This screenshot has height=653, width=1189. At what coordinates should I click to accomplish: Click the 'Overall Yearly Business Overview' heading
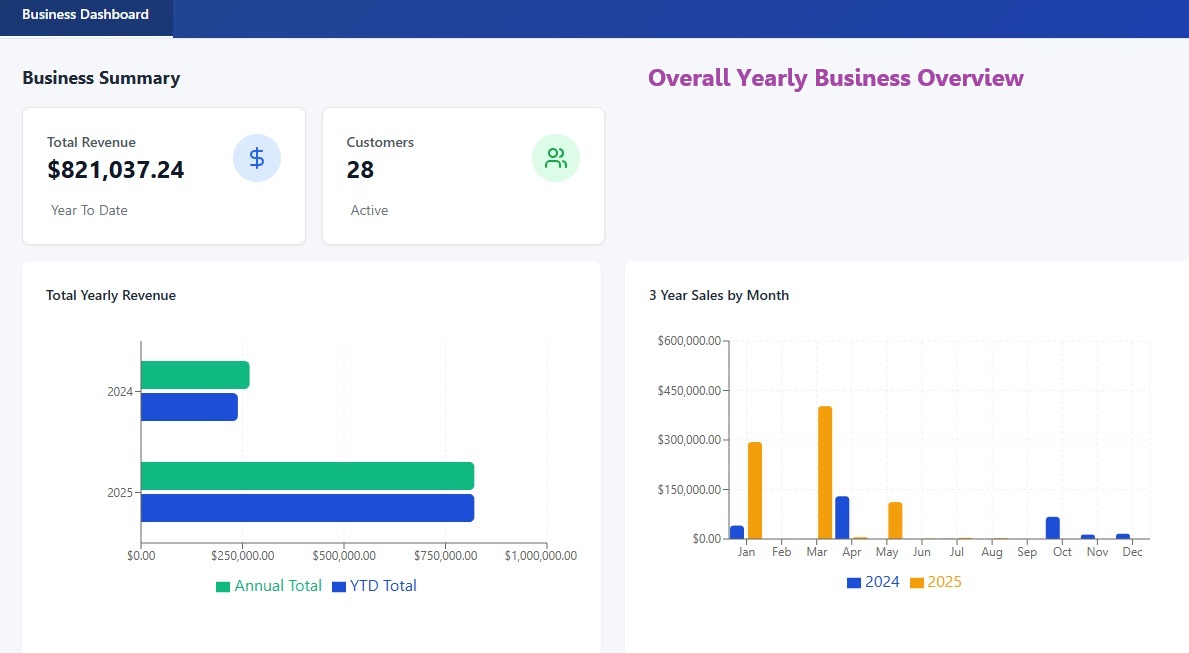[x=836, y=78]
